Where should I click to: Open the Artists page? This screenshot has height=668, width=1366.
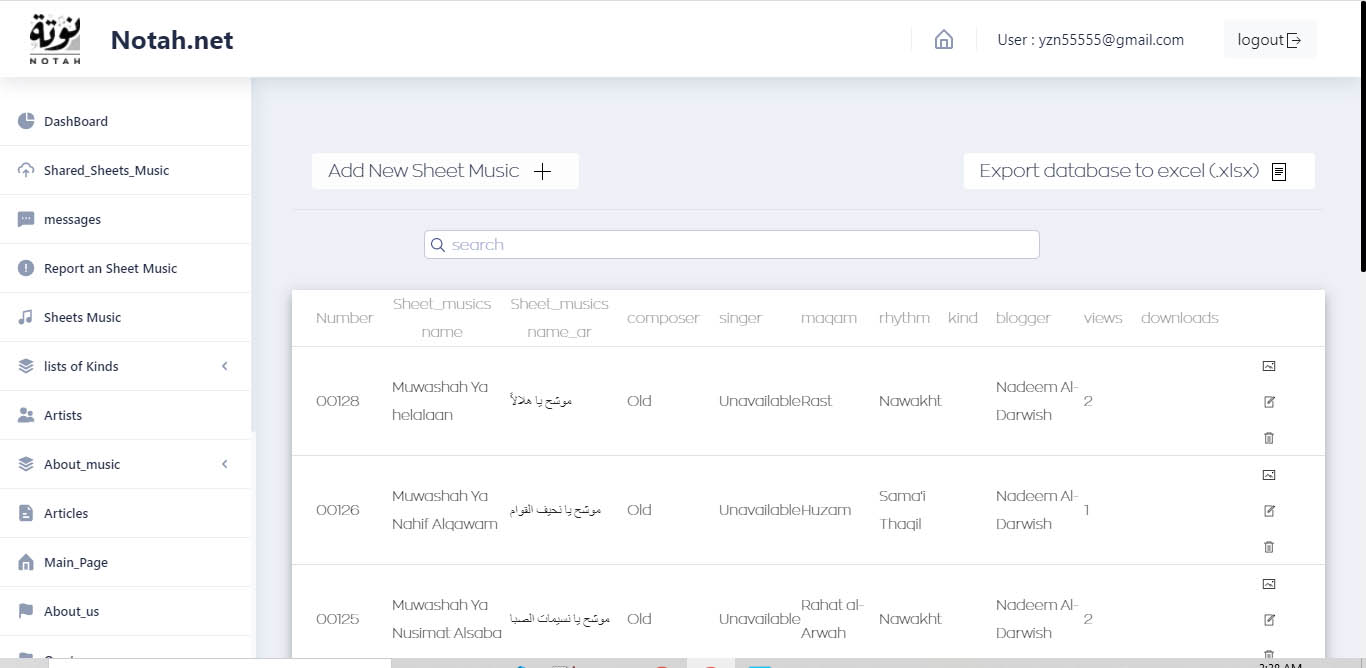pos(63,416)
